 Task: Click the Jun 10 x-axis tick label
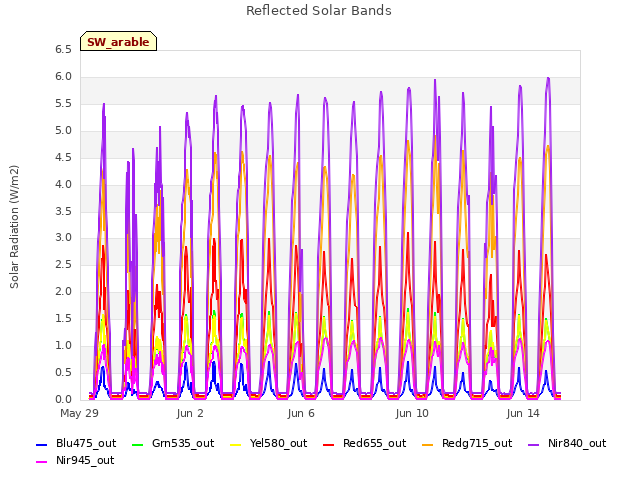click(x=412, y=413)
